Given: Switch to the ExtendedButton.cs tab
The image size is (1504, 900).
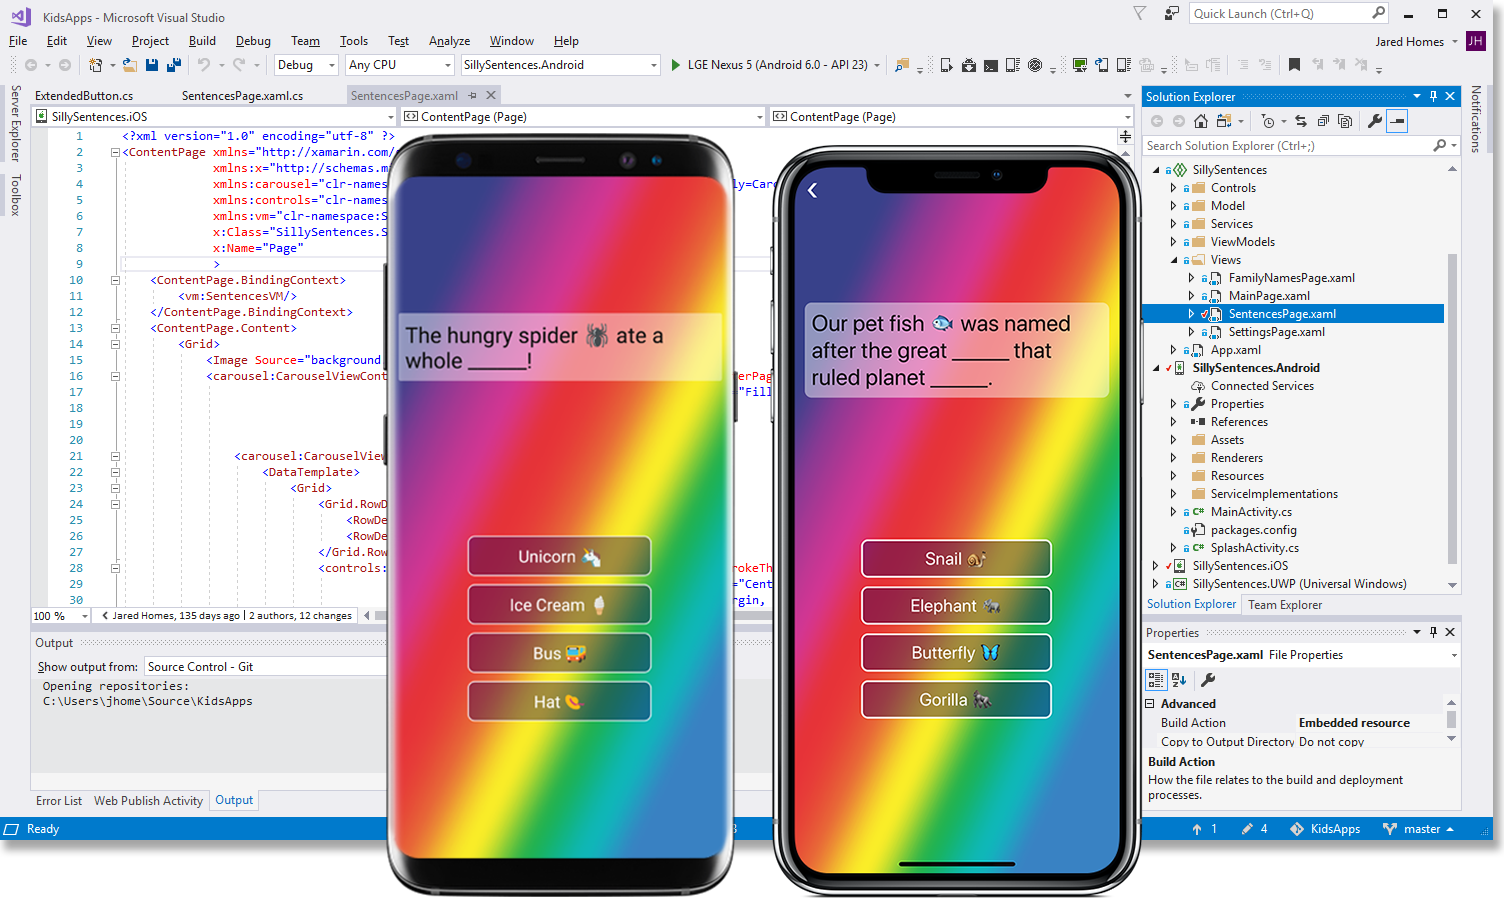Looking at the screenshot, I should pos(84,96).
